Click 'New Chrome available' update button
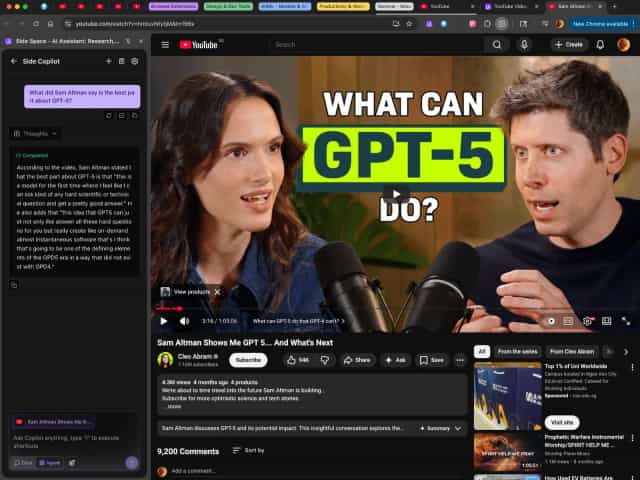 click(x=600, y=24)
